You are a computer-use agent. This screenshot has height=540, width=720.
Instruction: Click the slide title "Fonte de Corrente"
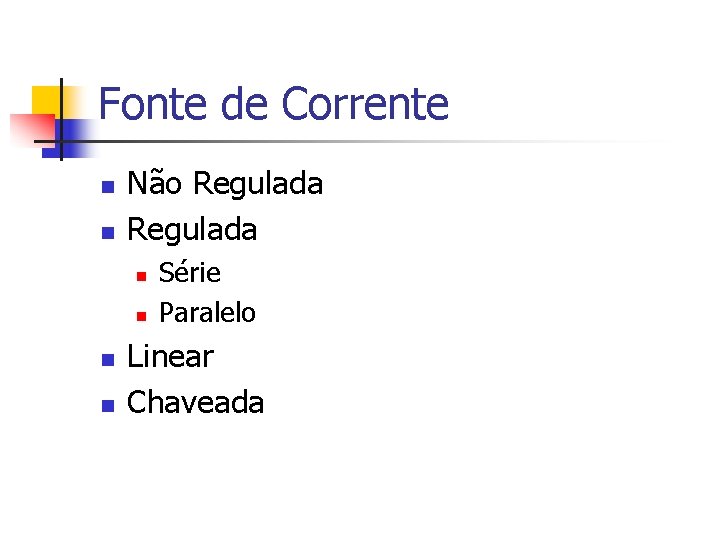tap(274, 105)
